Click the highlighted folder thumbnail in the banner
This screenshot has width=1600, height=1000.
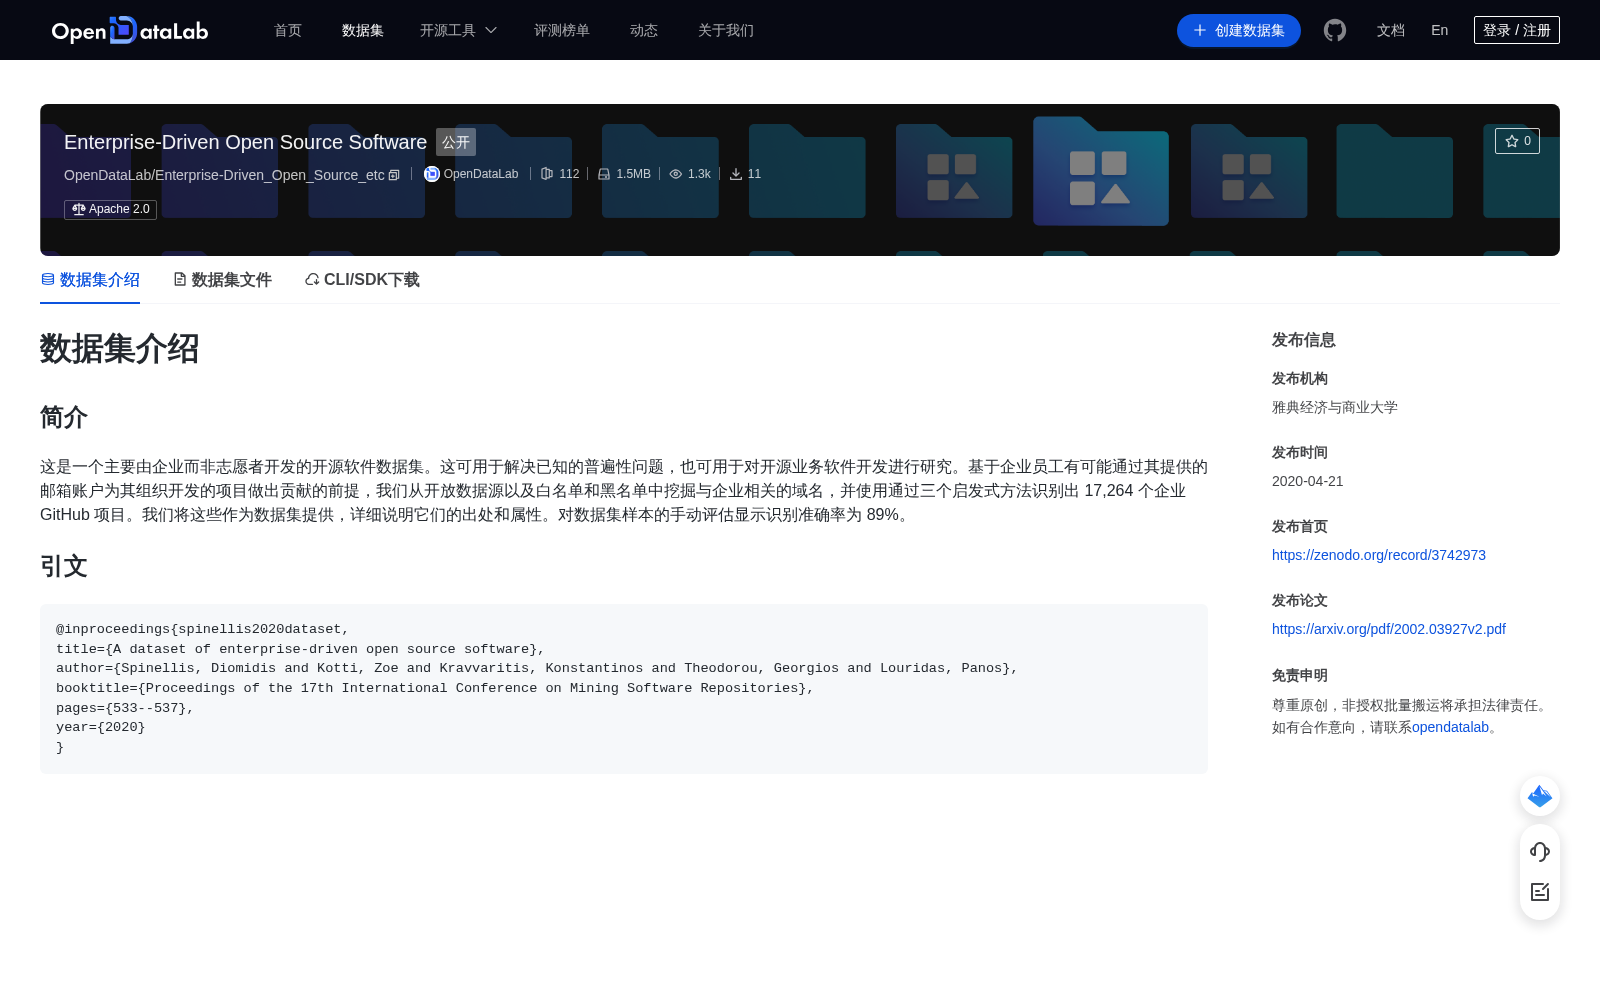pyautogui.click(x=1101, y=171)
